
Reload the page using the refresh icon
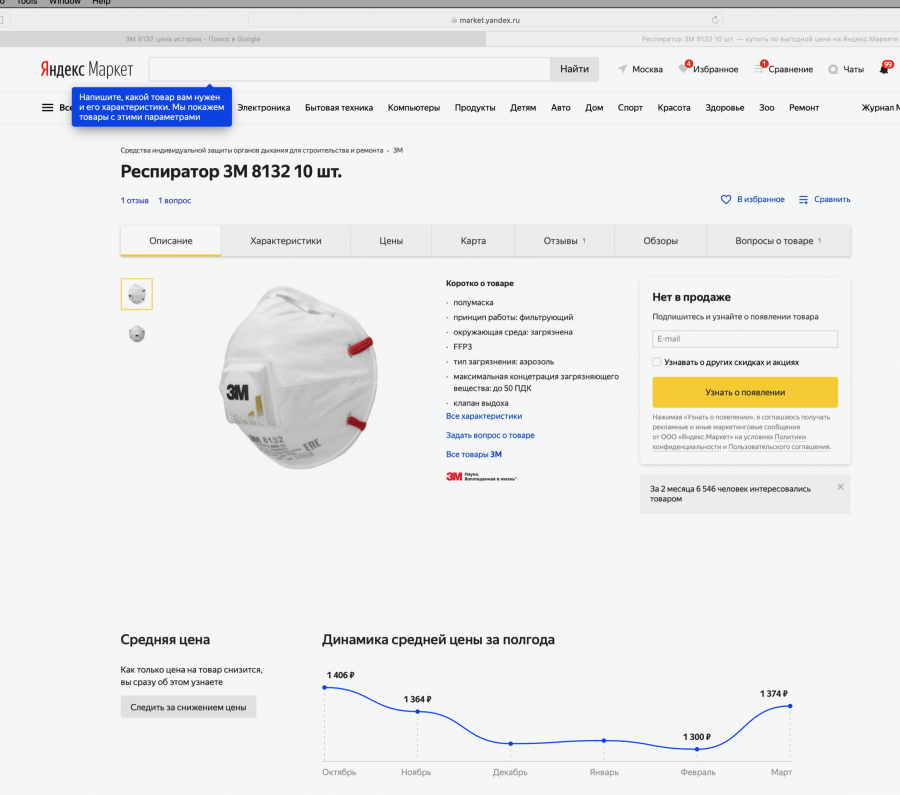click(x=715, y=19)
